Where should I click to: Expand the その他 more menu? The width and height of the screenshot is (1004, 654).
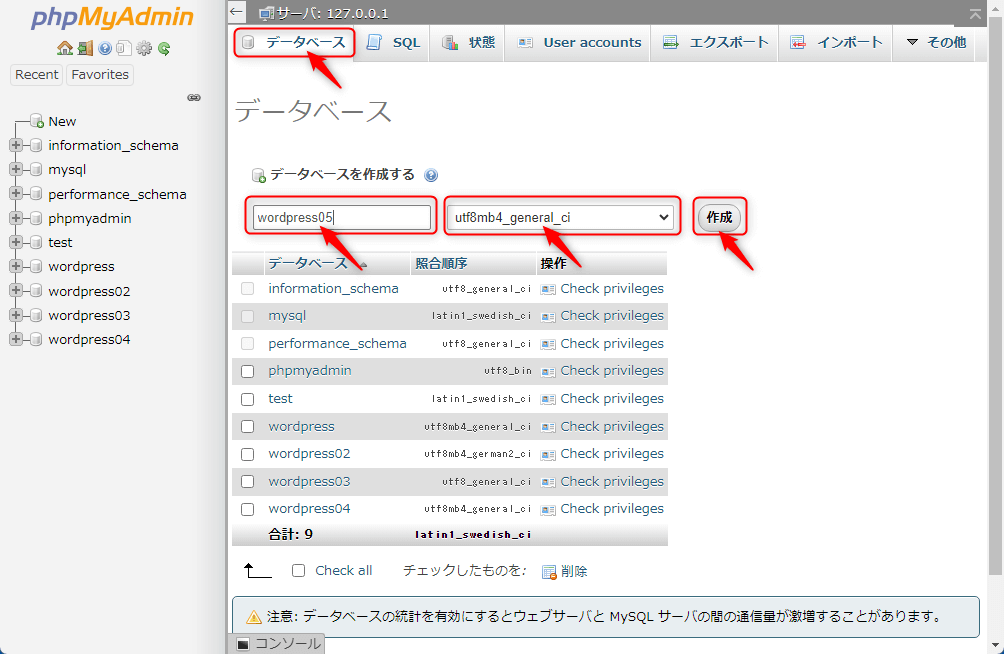[936, 43]
